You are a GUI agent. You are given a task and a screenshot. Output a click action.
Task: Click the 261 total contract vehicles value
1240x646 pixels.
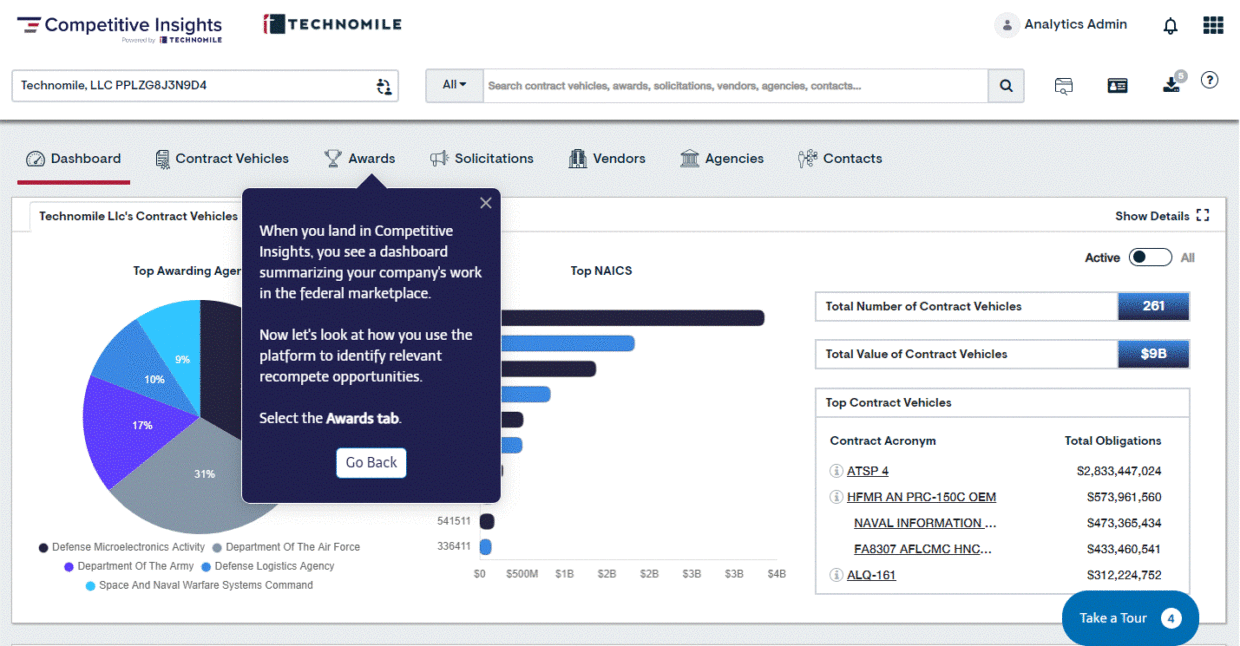click(x=1153, y=306)
